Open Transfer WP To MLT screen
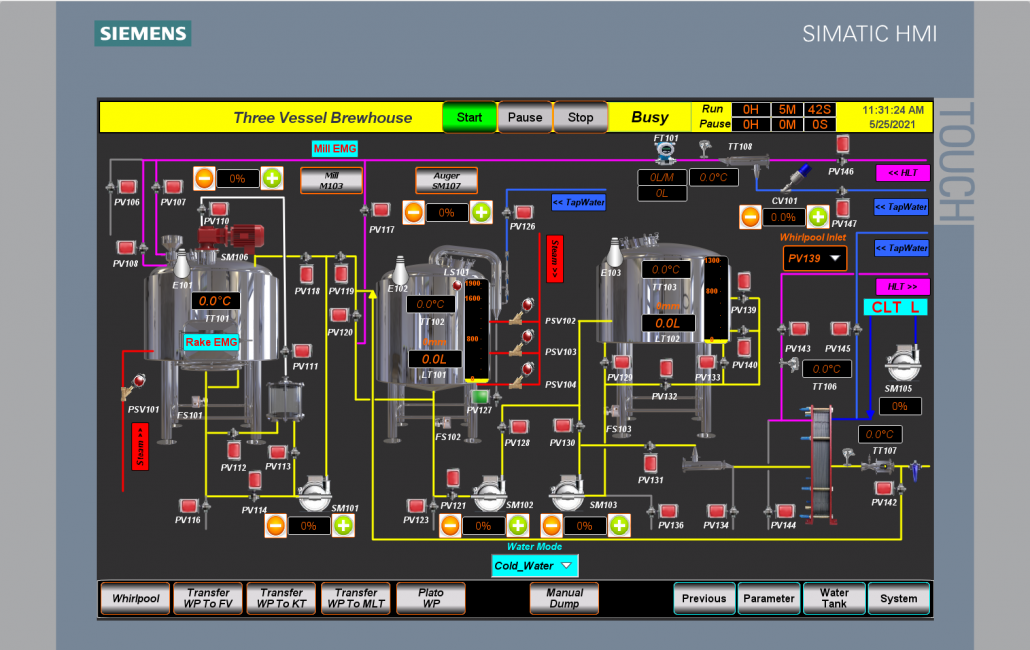Viewport: 1030px width, 650px height. coord(355,598)
